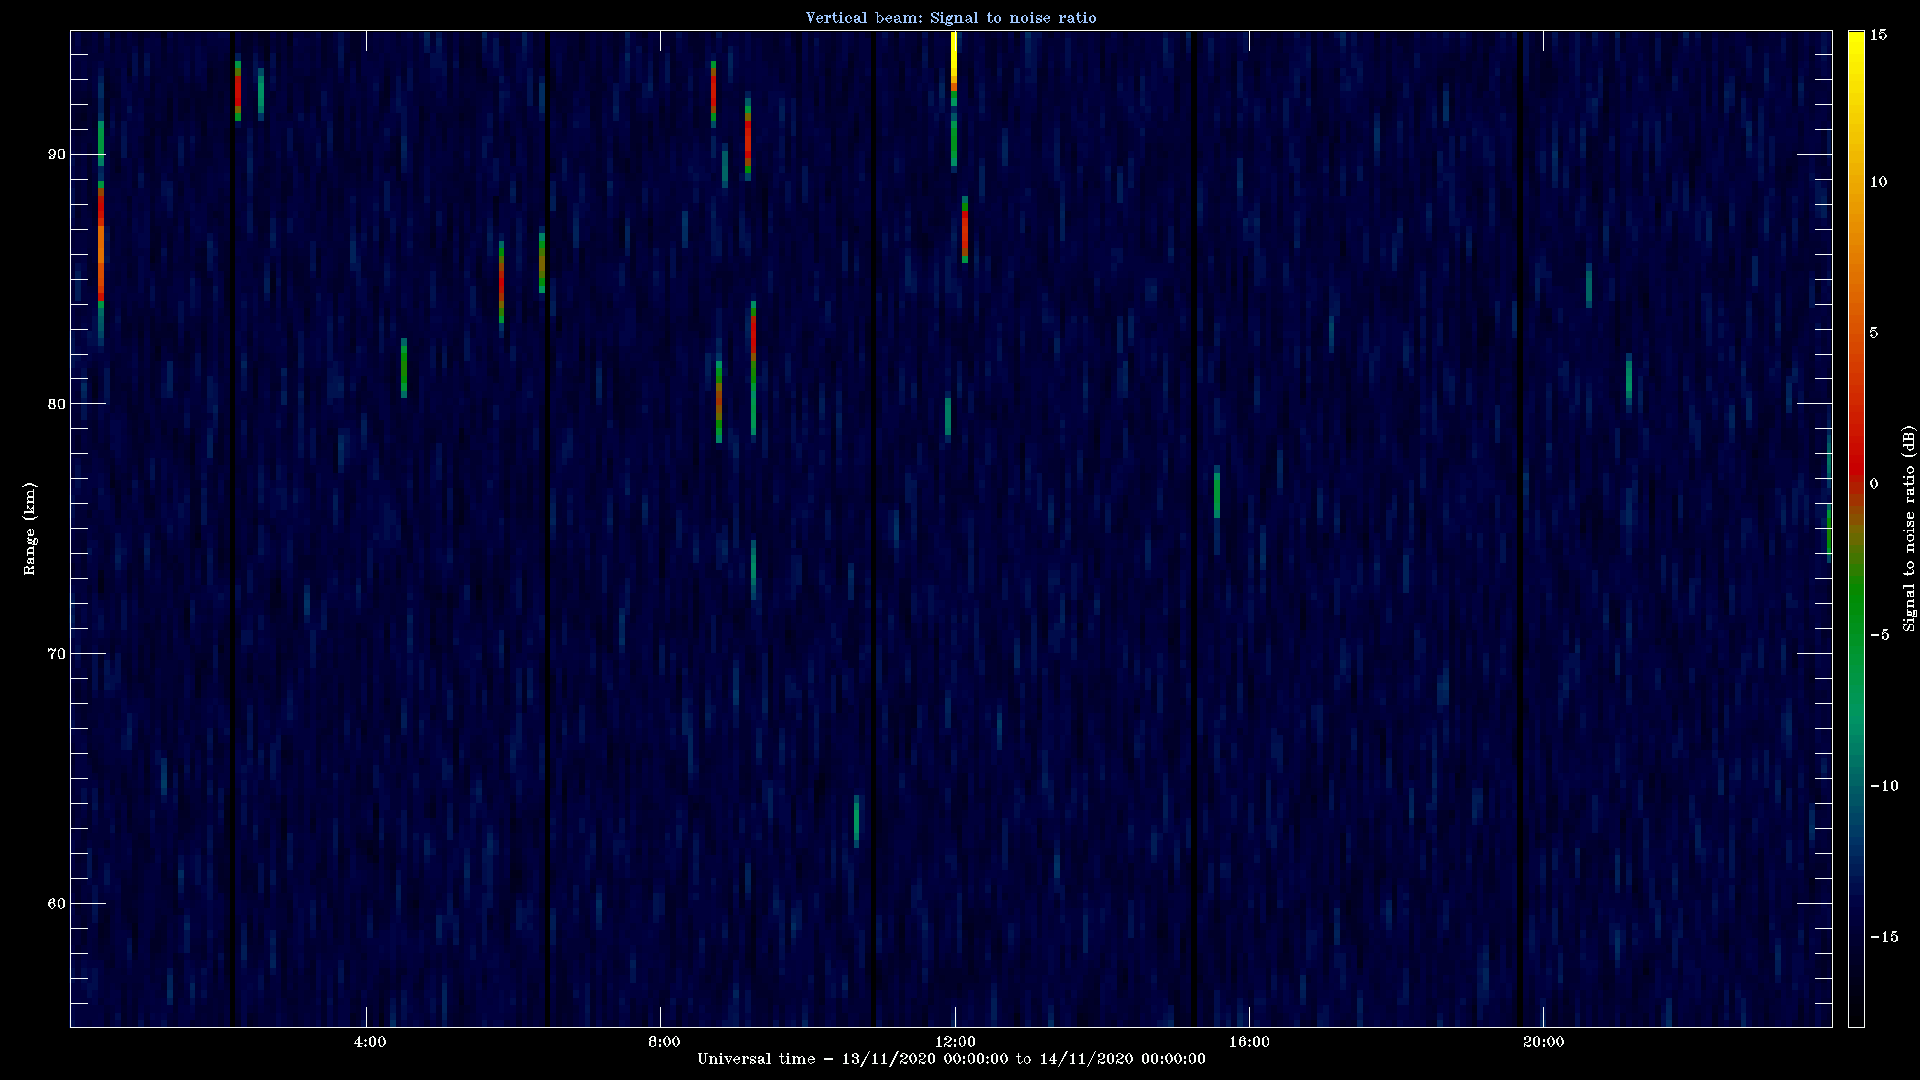Click the colorbar value 10 label
Viewport: 1920px width, 1080px height.
pyautogui.click(x=1878, y=182)
